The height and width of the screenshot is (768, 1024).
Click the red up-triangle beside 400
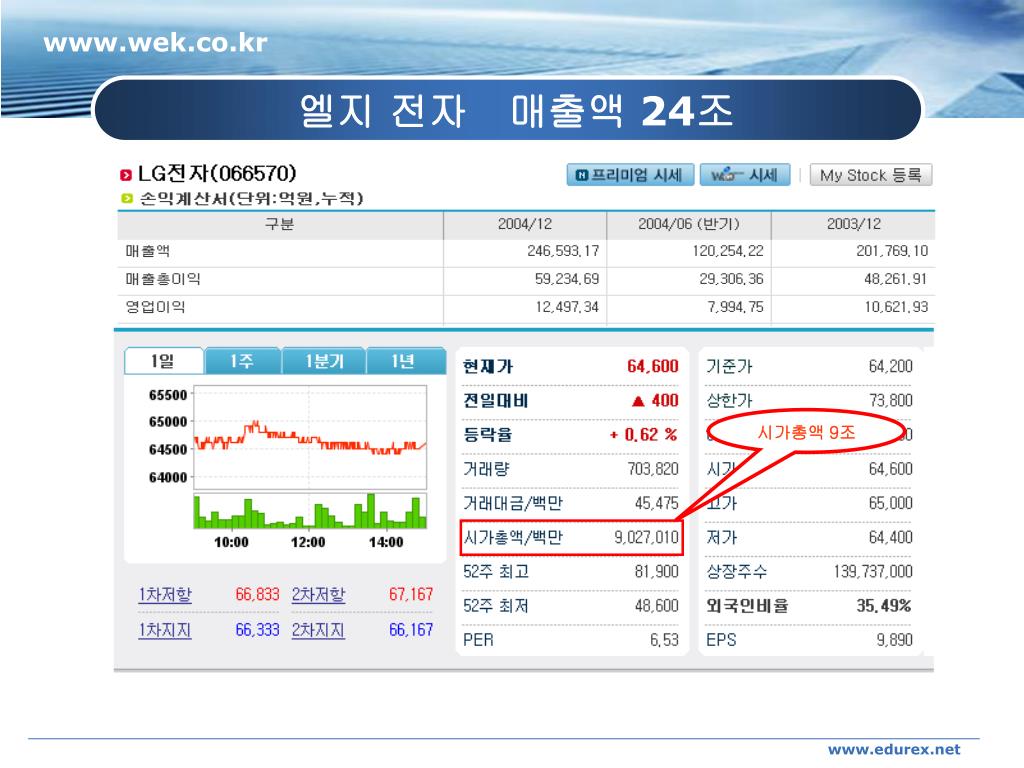638,401
